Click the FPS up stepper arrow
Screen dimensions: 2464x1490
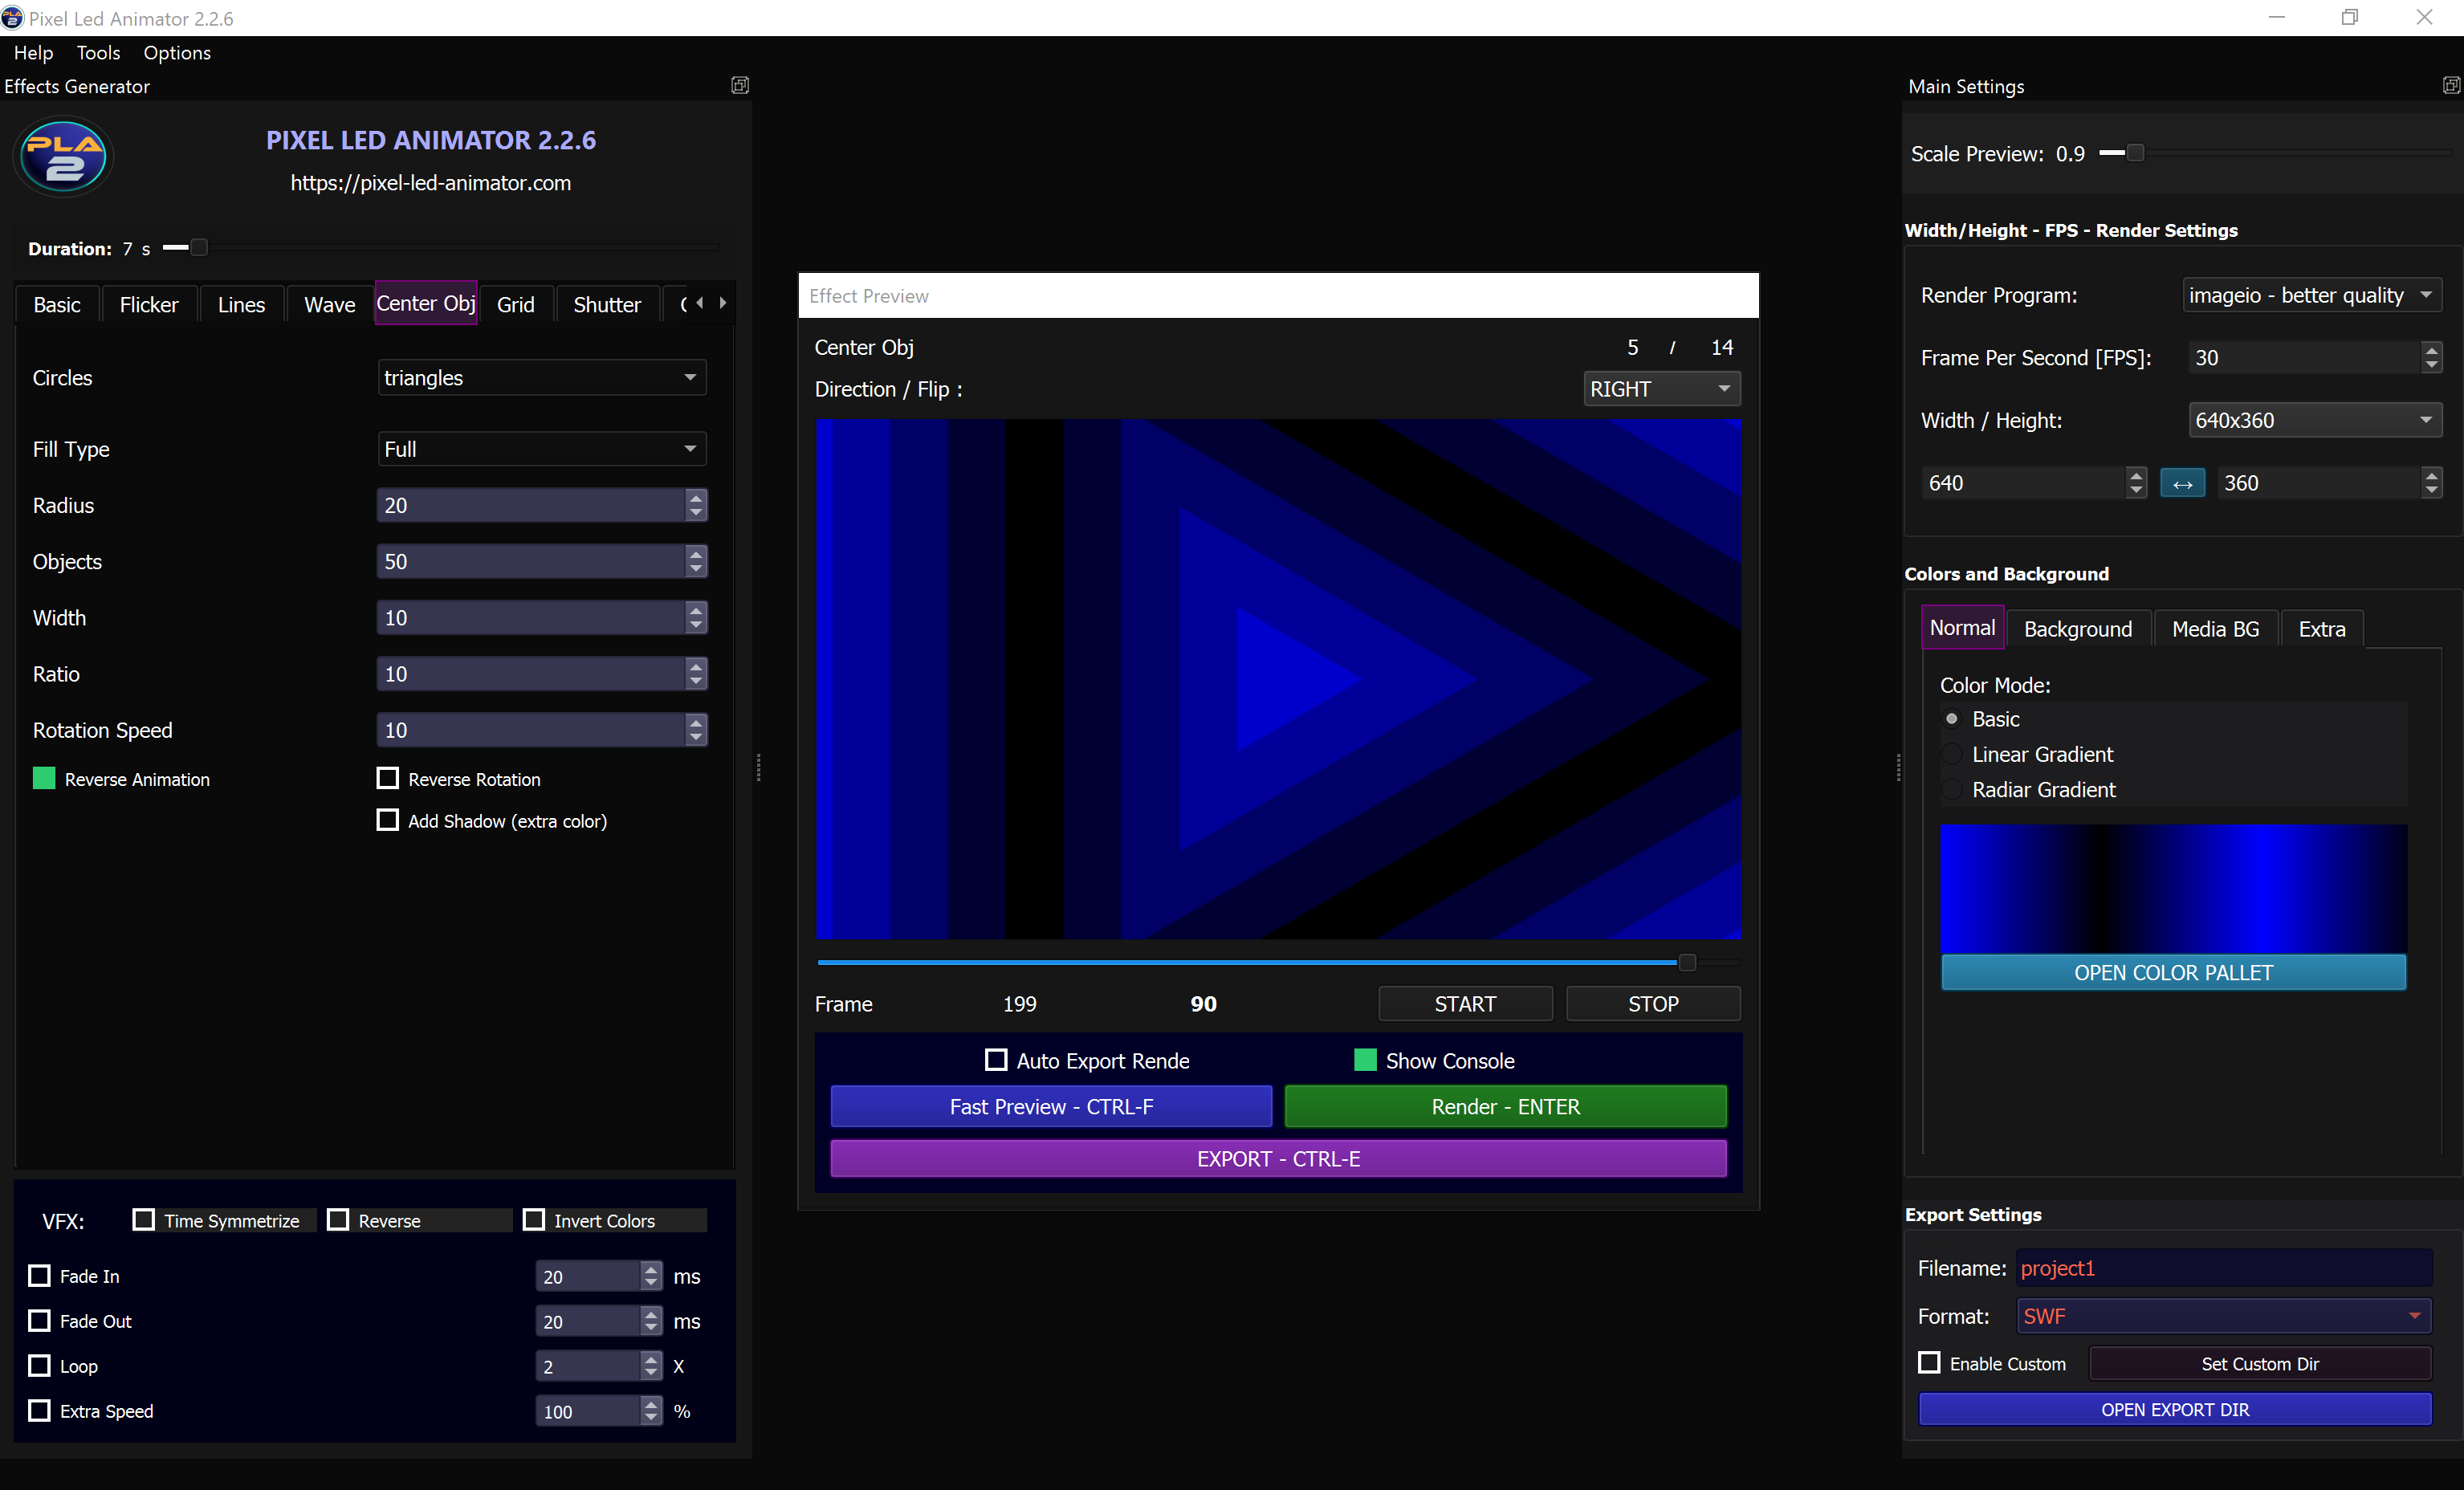coord(2433,350)
